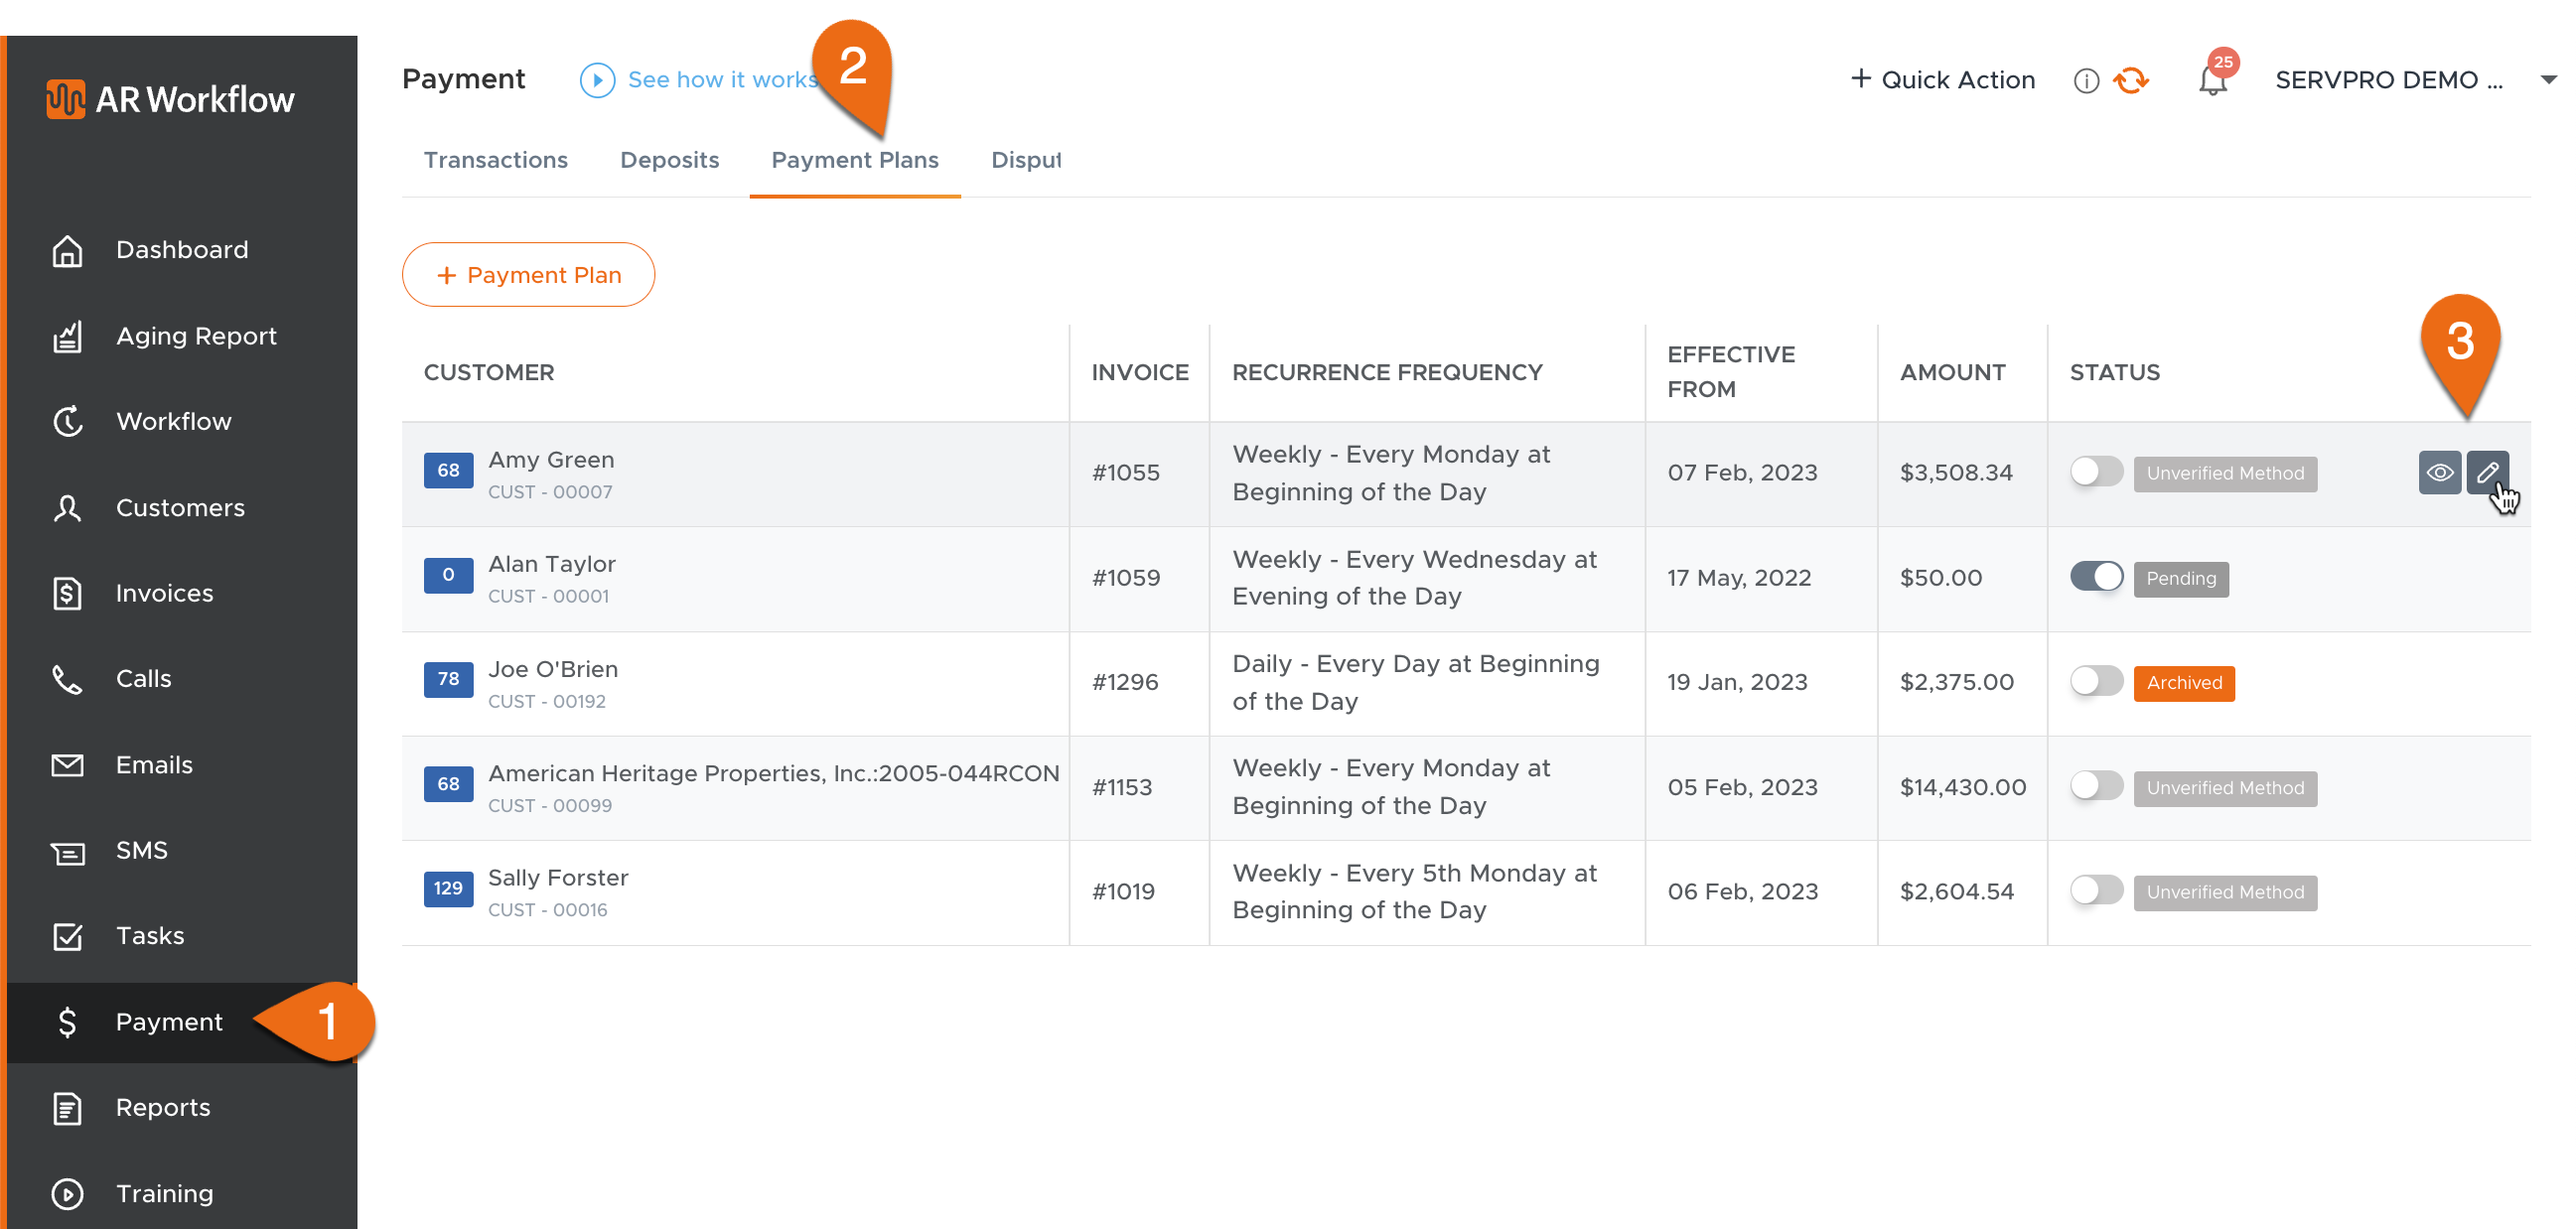Switch to the Deposits tab
2576x1229 pixels.
coord(669,160)
